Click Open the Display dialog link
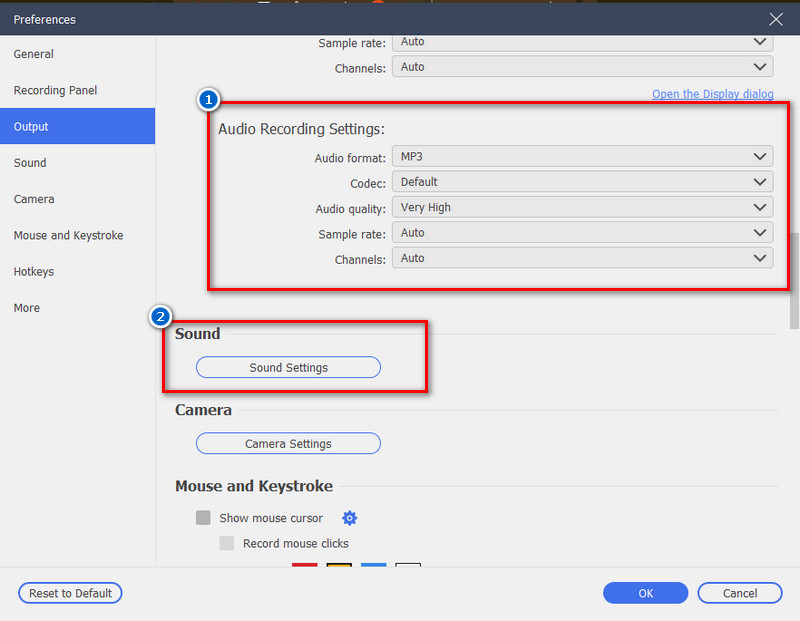 click(x=712, y=94)
